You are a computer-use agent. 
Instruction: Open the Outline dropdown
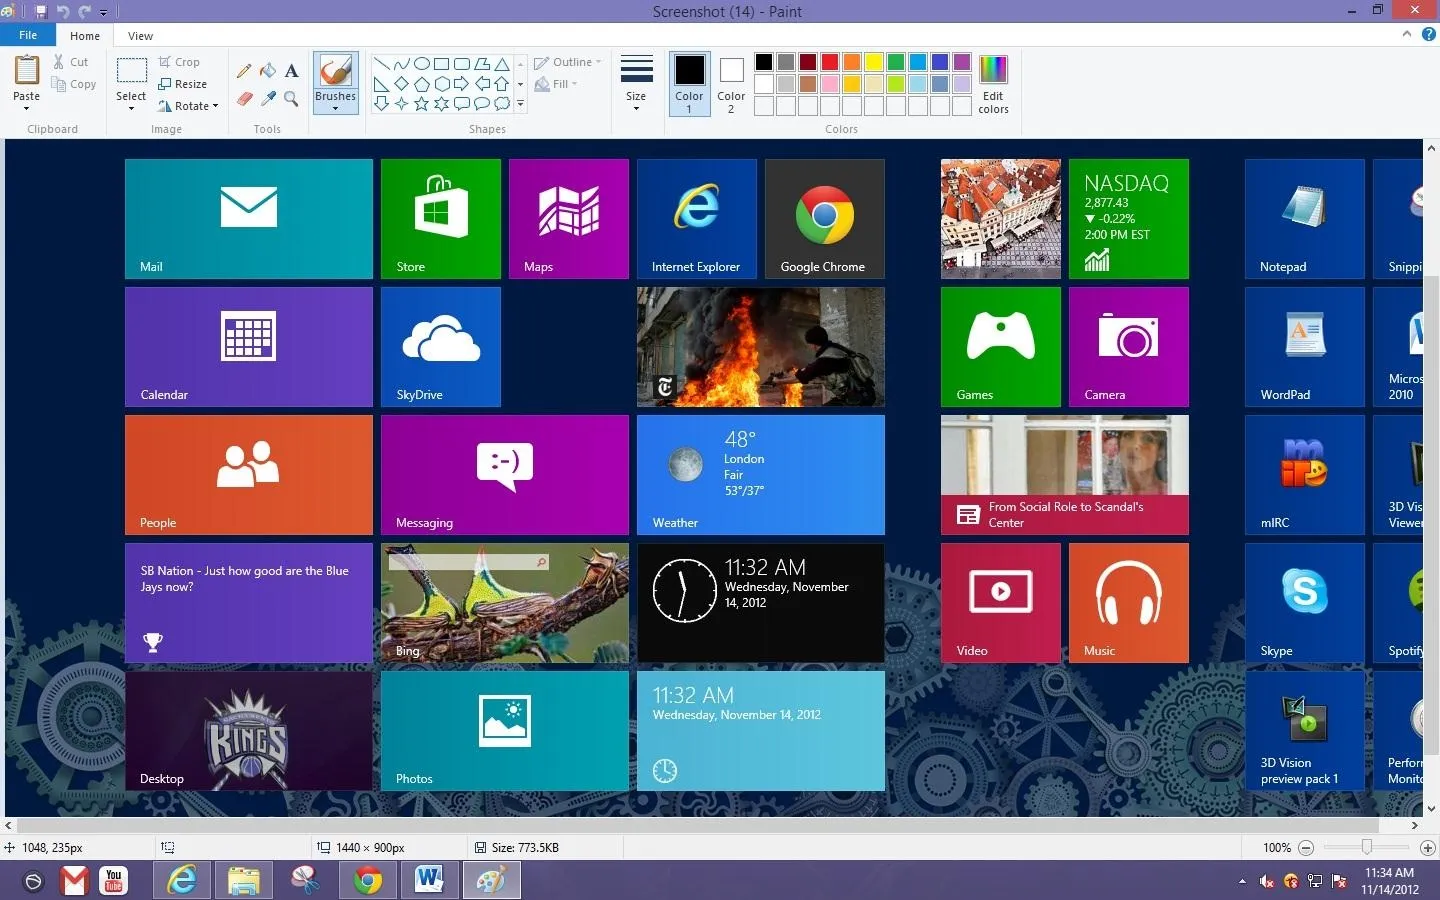pos(568,62)
